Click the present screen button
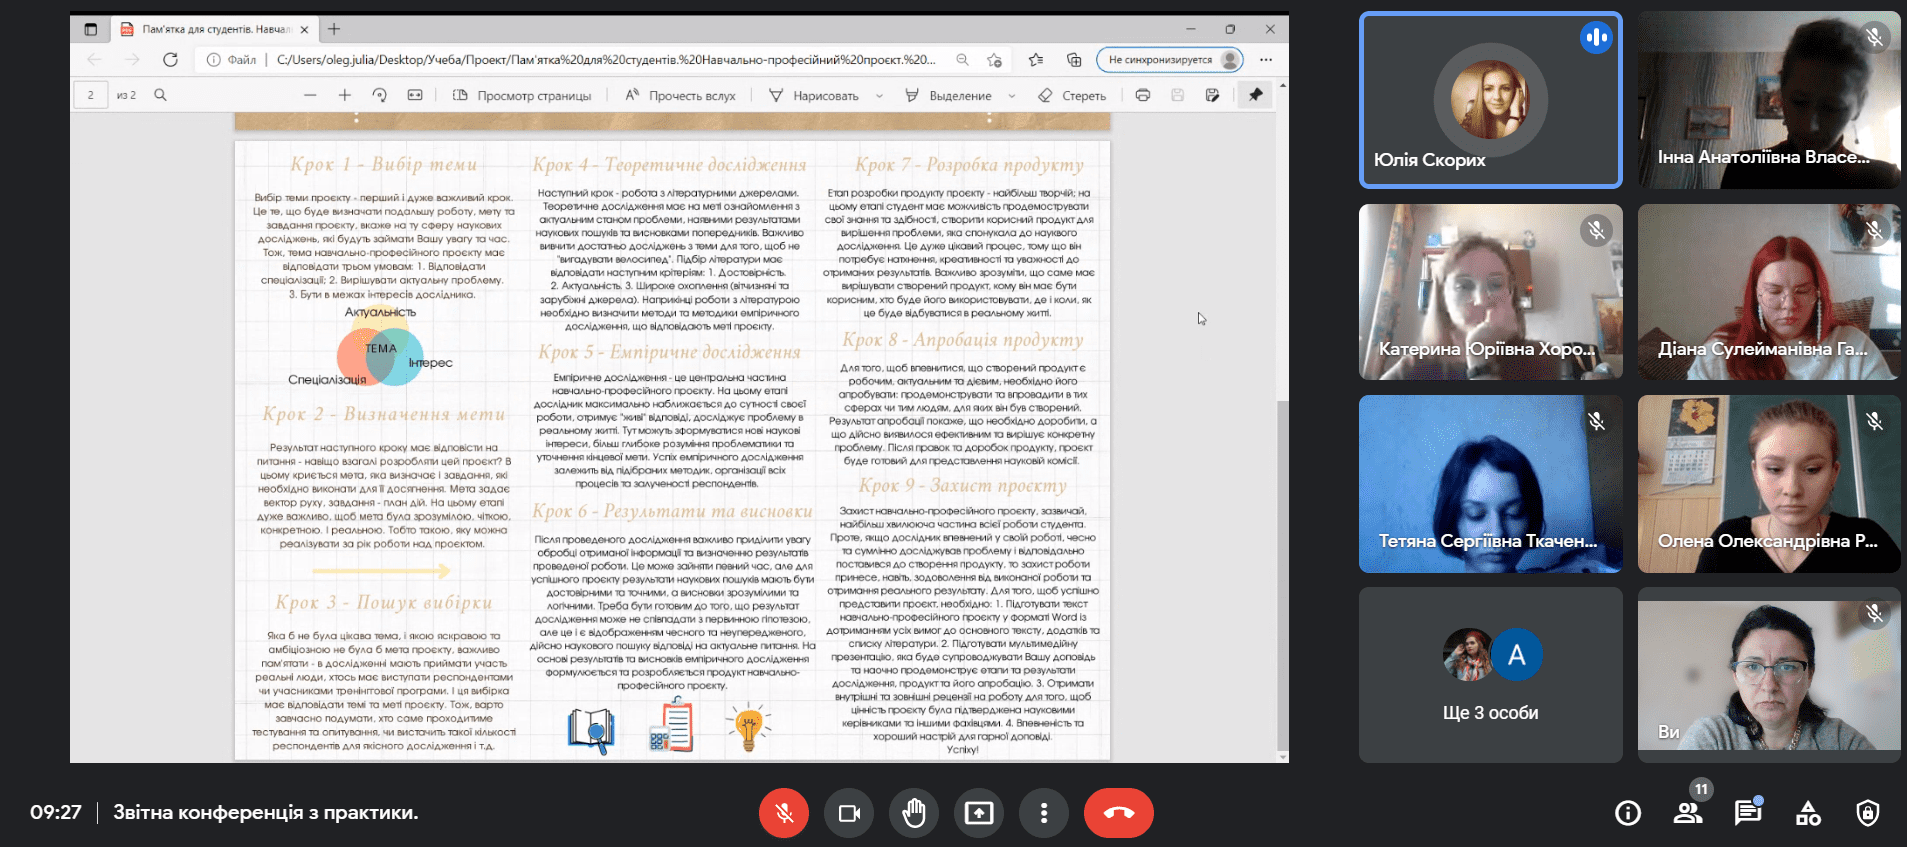The width and height of the screenshot is (1907, 847). coord(979,813)
